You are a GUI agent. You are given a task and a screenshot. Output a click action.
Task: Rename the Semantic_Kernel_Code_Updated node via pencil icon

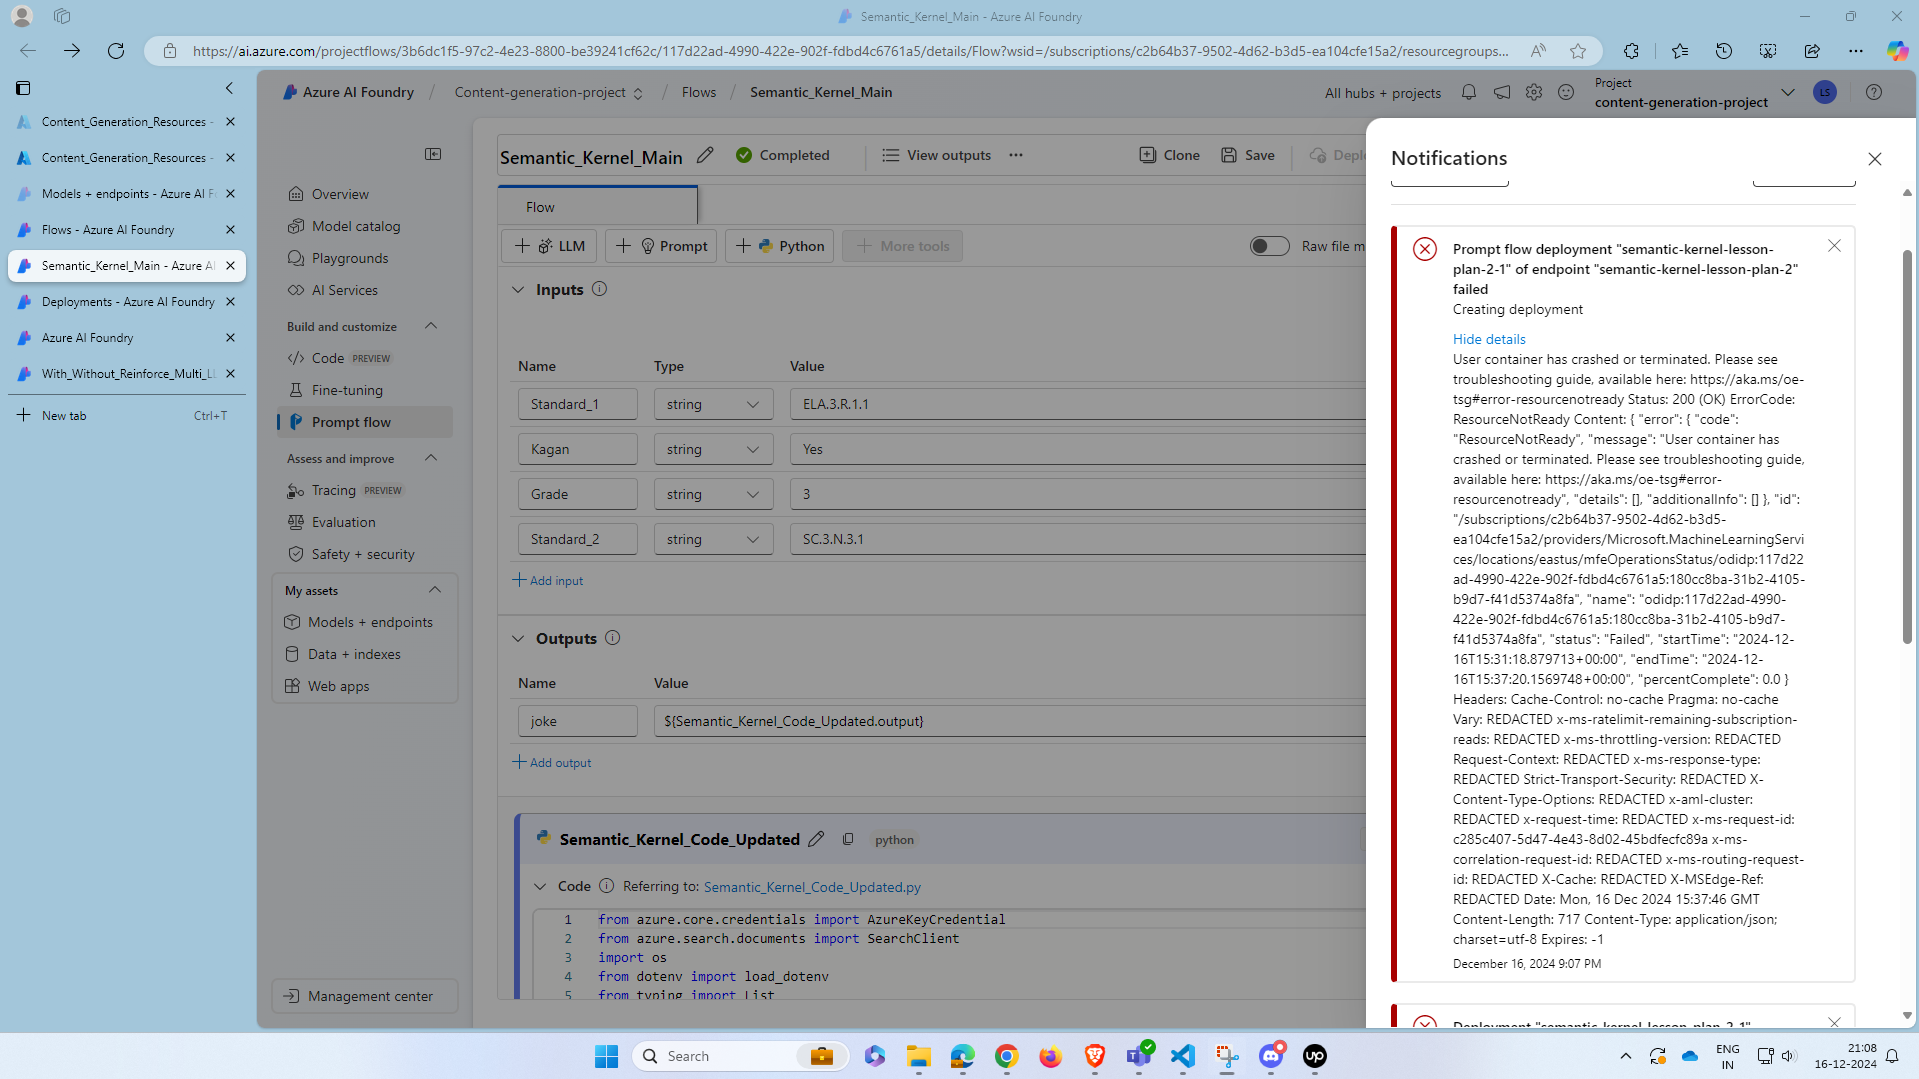point(816,839)
